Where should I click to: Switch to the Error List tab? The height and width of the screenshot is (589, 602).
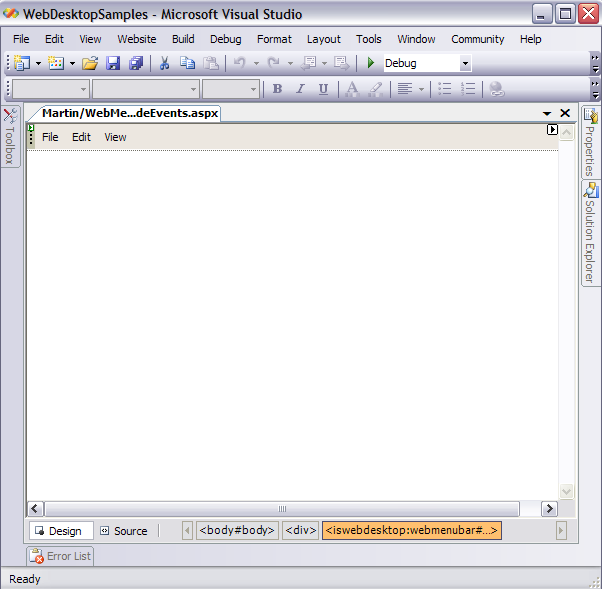pyautogui.click(x=61, y=556)
